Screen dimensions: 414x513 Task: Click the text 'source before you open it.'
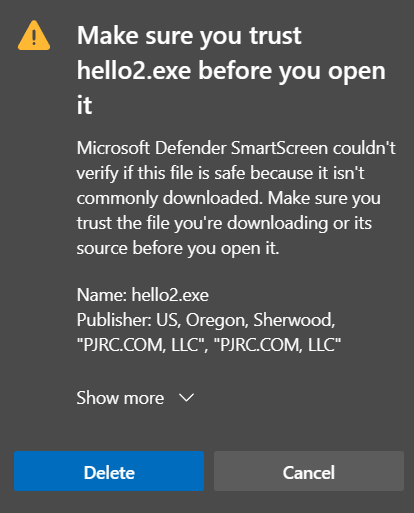pos(178,248)
